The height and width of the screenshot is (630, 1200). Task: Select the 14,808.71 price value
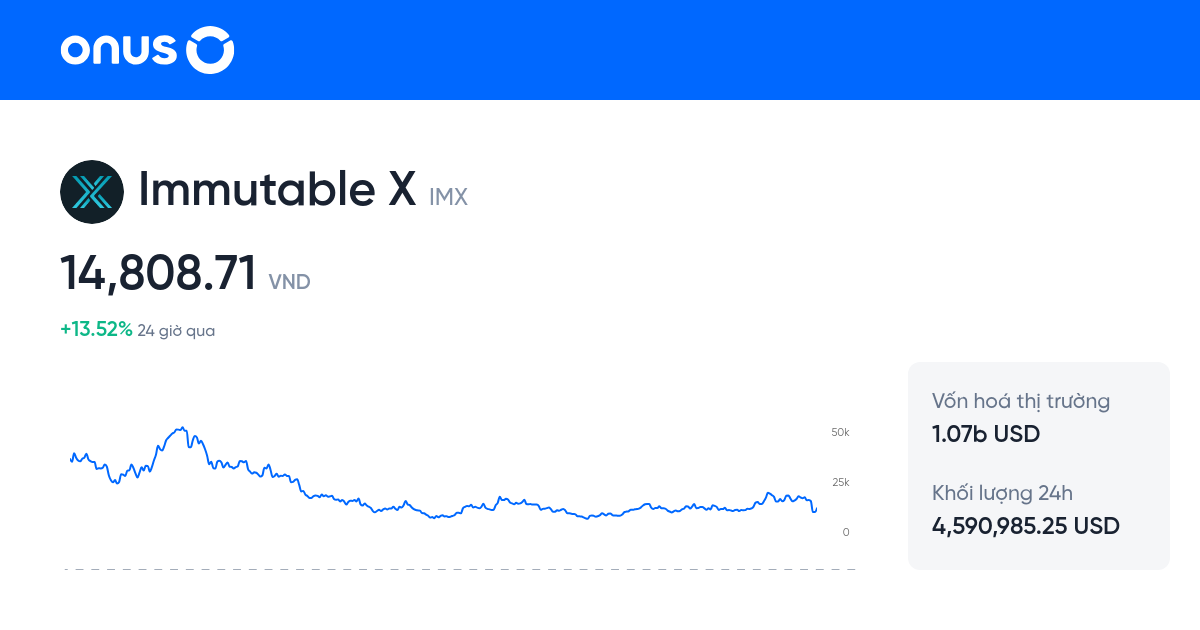[159, 274]
